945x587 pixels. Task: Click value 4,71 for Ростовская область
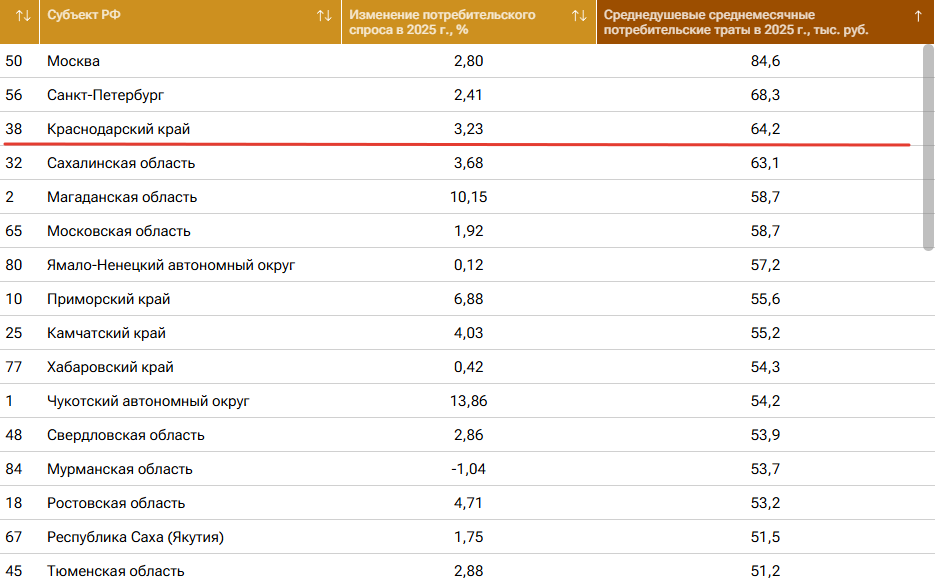click(469, 503)
